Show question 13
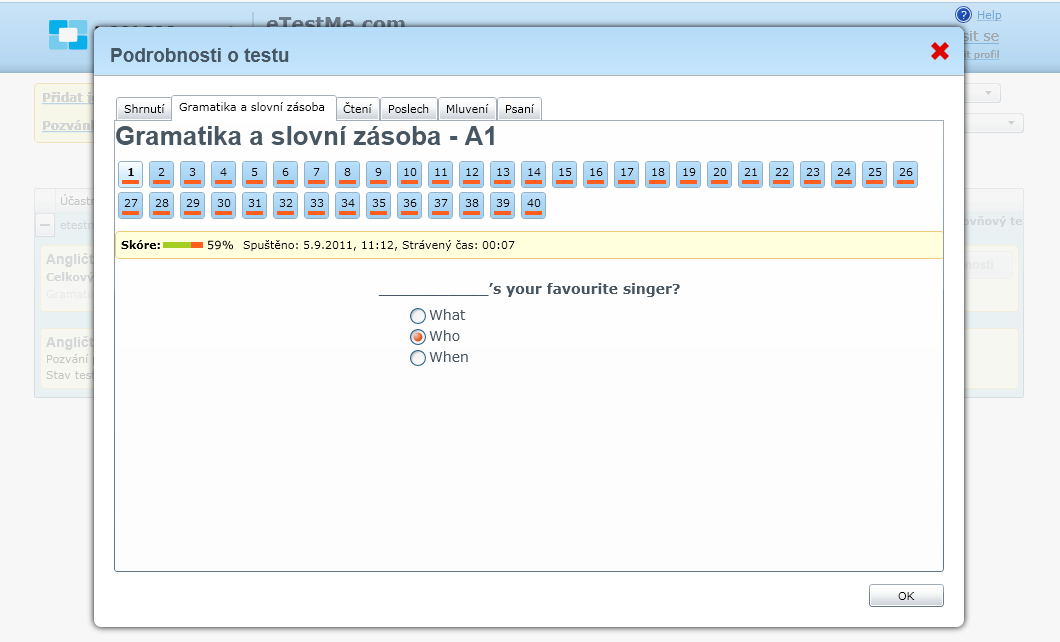 pos(502,174)
